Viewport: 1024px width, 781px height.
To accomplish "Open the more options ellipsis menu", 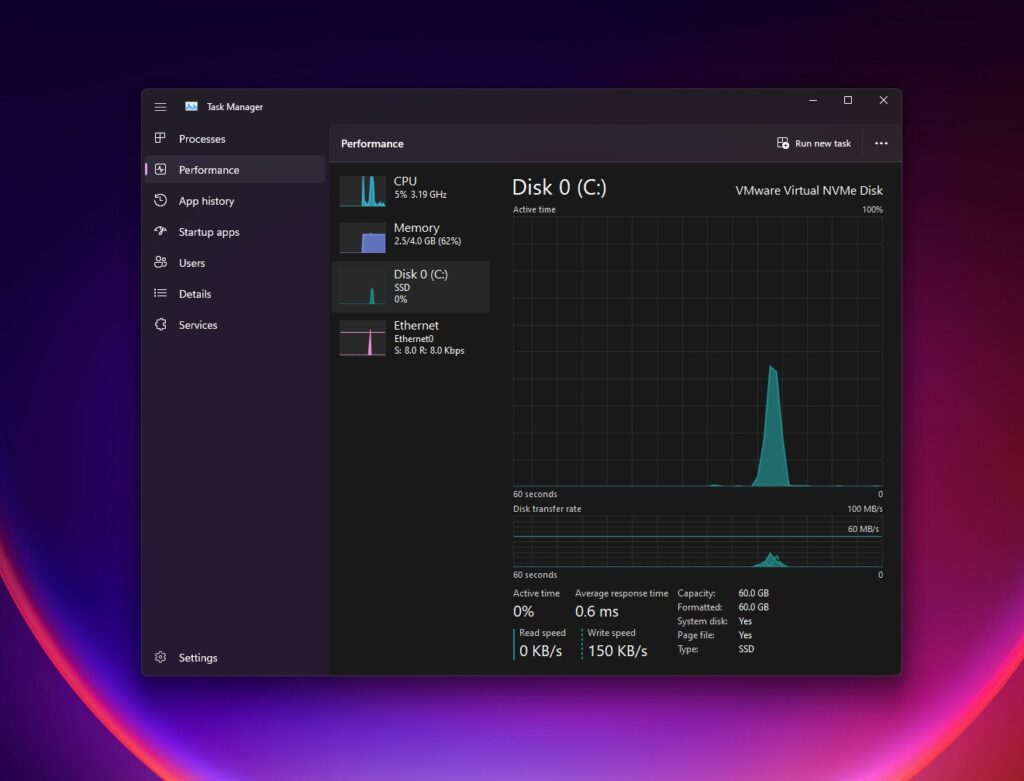I will point(881,143).
